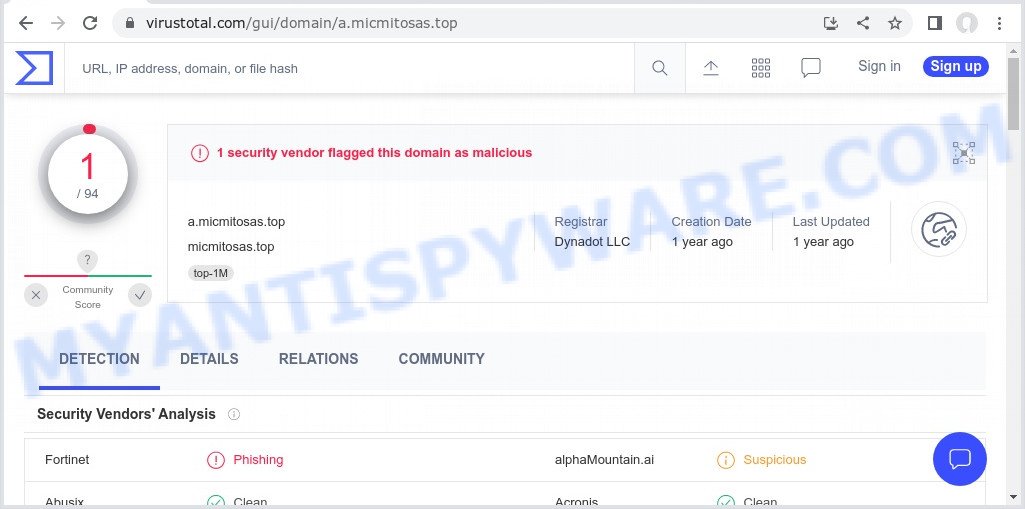This screenshot has width=1025, height=509.
Task: Click the alphaMountain.ai vendor name
Action: (x=604, y=460)
